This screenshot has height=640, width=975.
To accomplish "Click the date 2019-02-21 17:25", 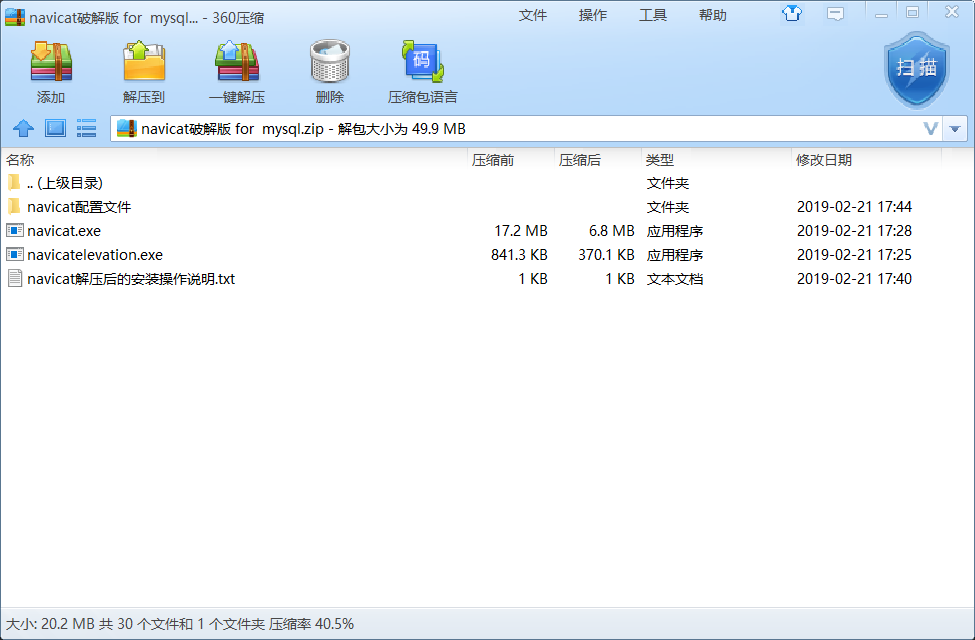I will [854, 255].
